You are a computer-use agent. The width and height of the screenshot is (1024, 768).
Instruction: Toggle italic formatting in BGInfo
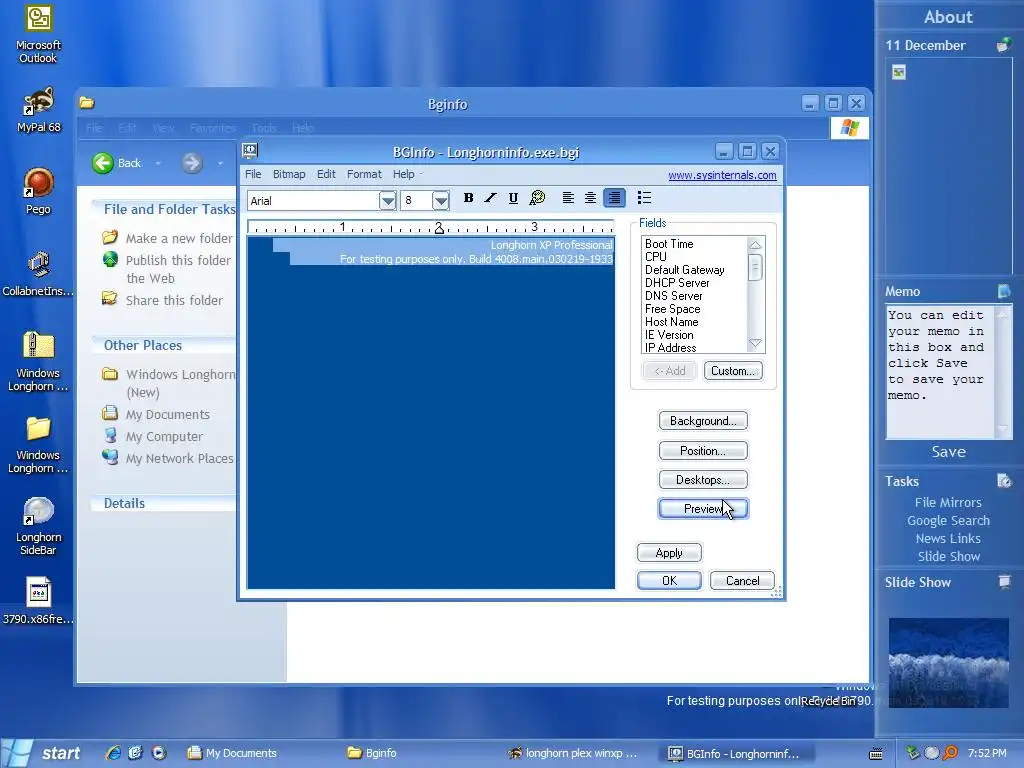(x=490, y=198)
